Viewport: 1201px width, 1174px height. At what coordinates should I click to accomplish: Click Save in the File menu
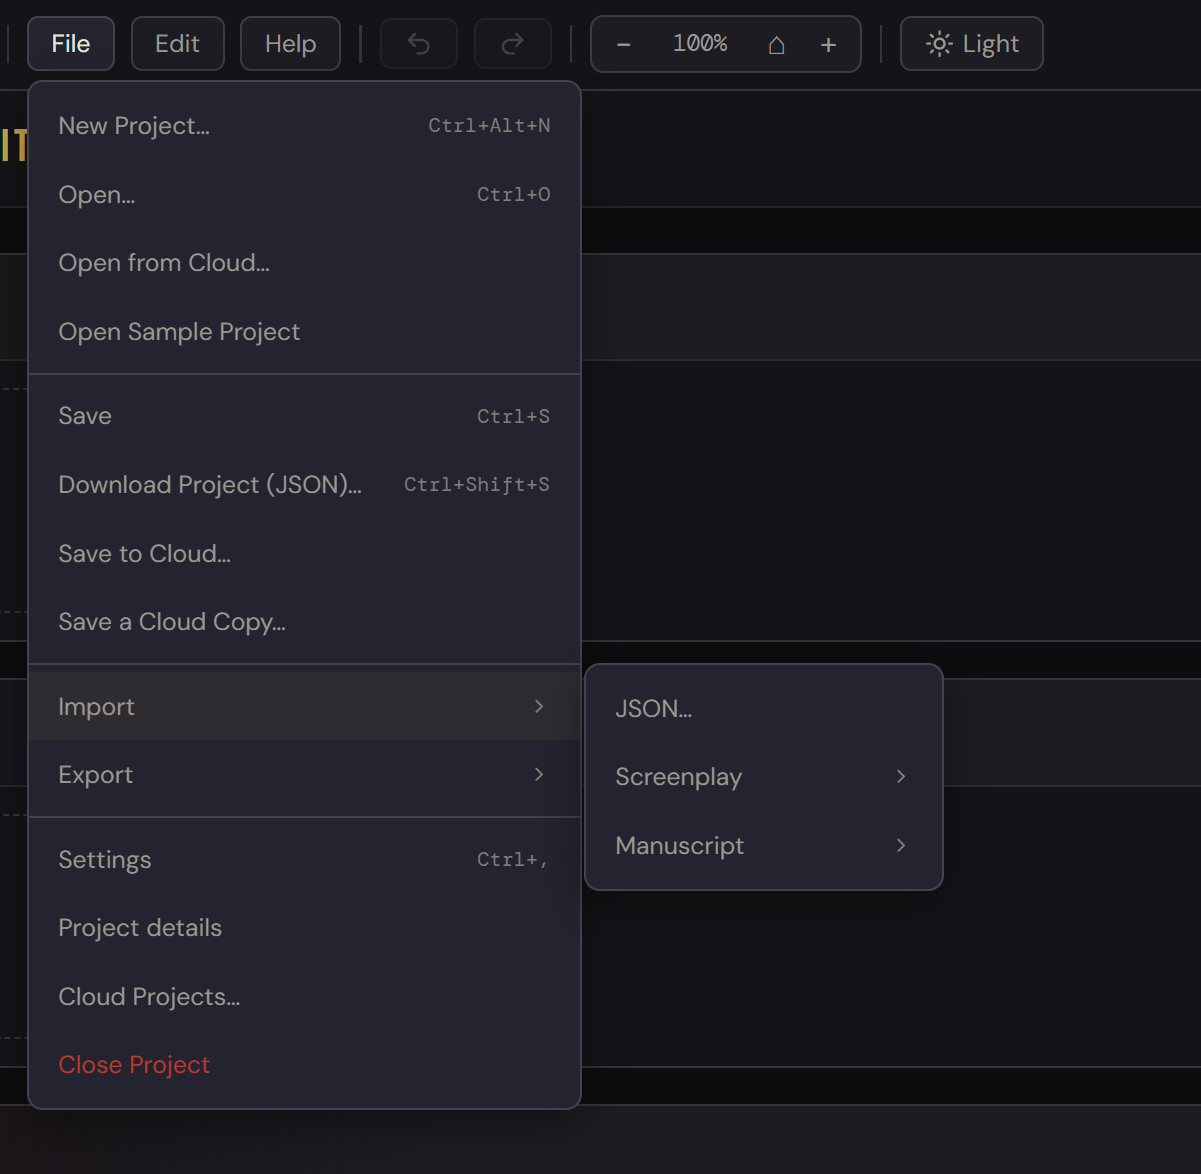tap(305, 416)
